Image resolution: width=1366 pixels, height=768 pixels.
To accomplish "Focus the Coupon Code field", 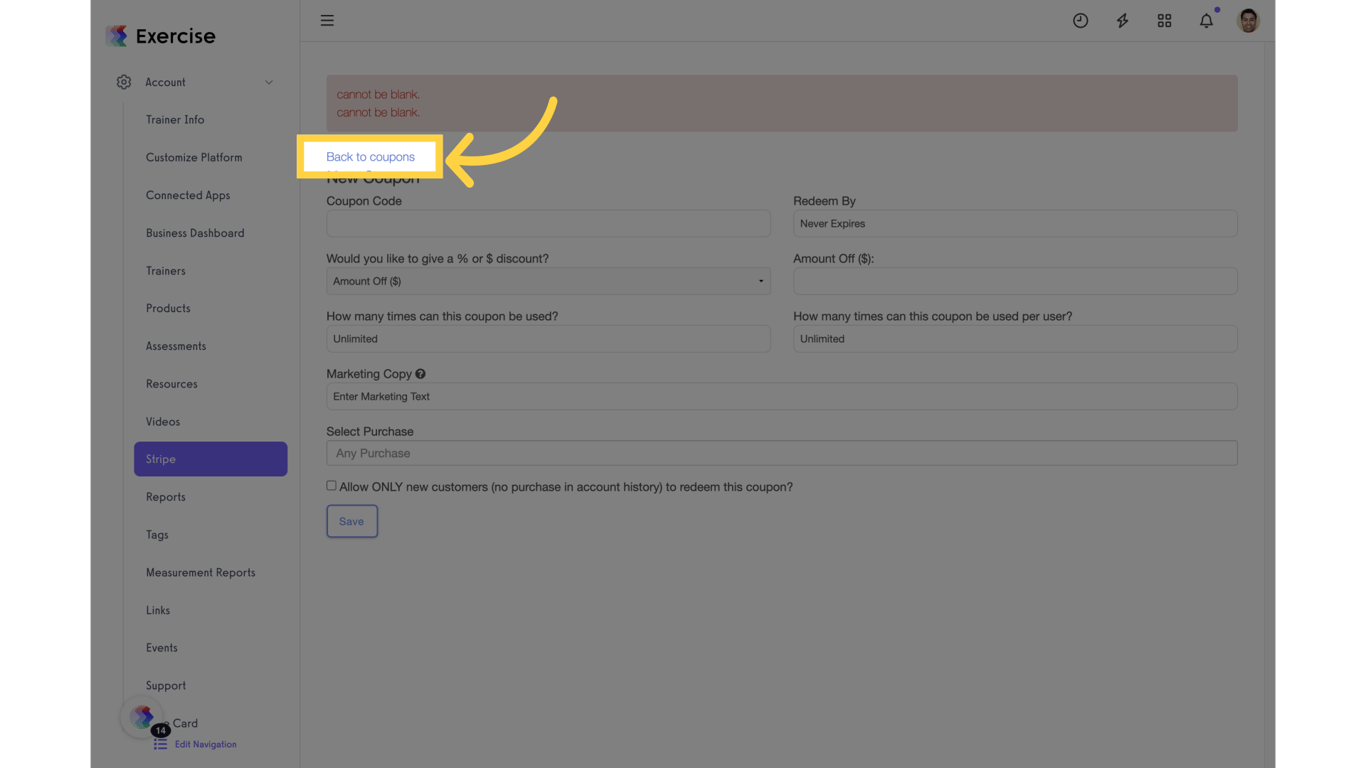I will (x=548, y=223).
